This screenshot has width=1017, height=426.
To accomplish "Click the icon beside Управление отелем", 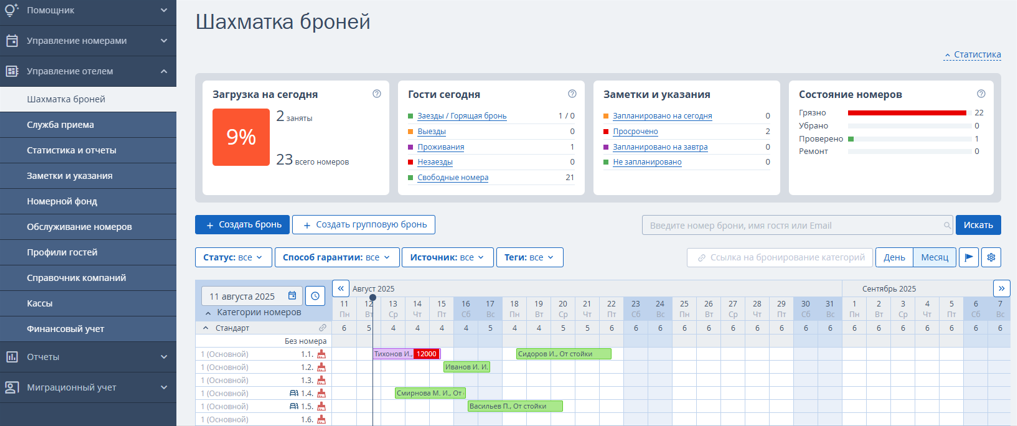I will click(12, 71).
